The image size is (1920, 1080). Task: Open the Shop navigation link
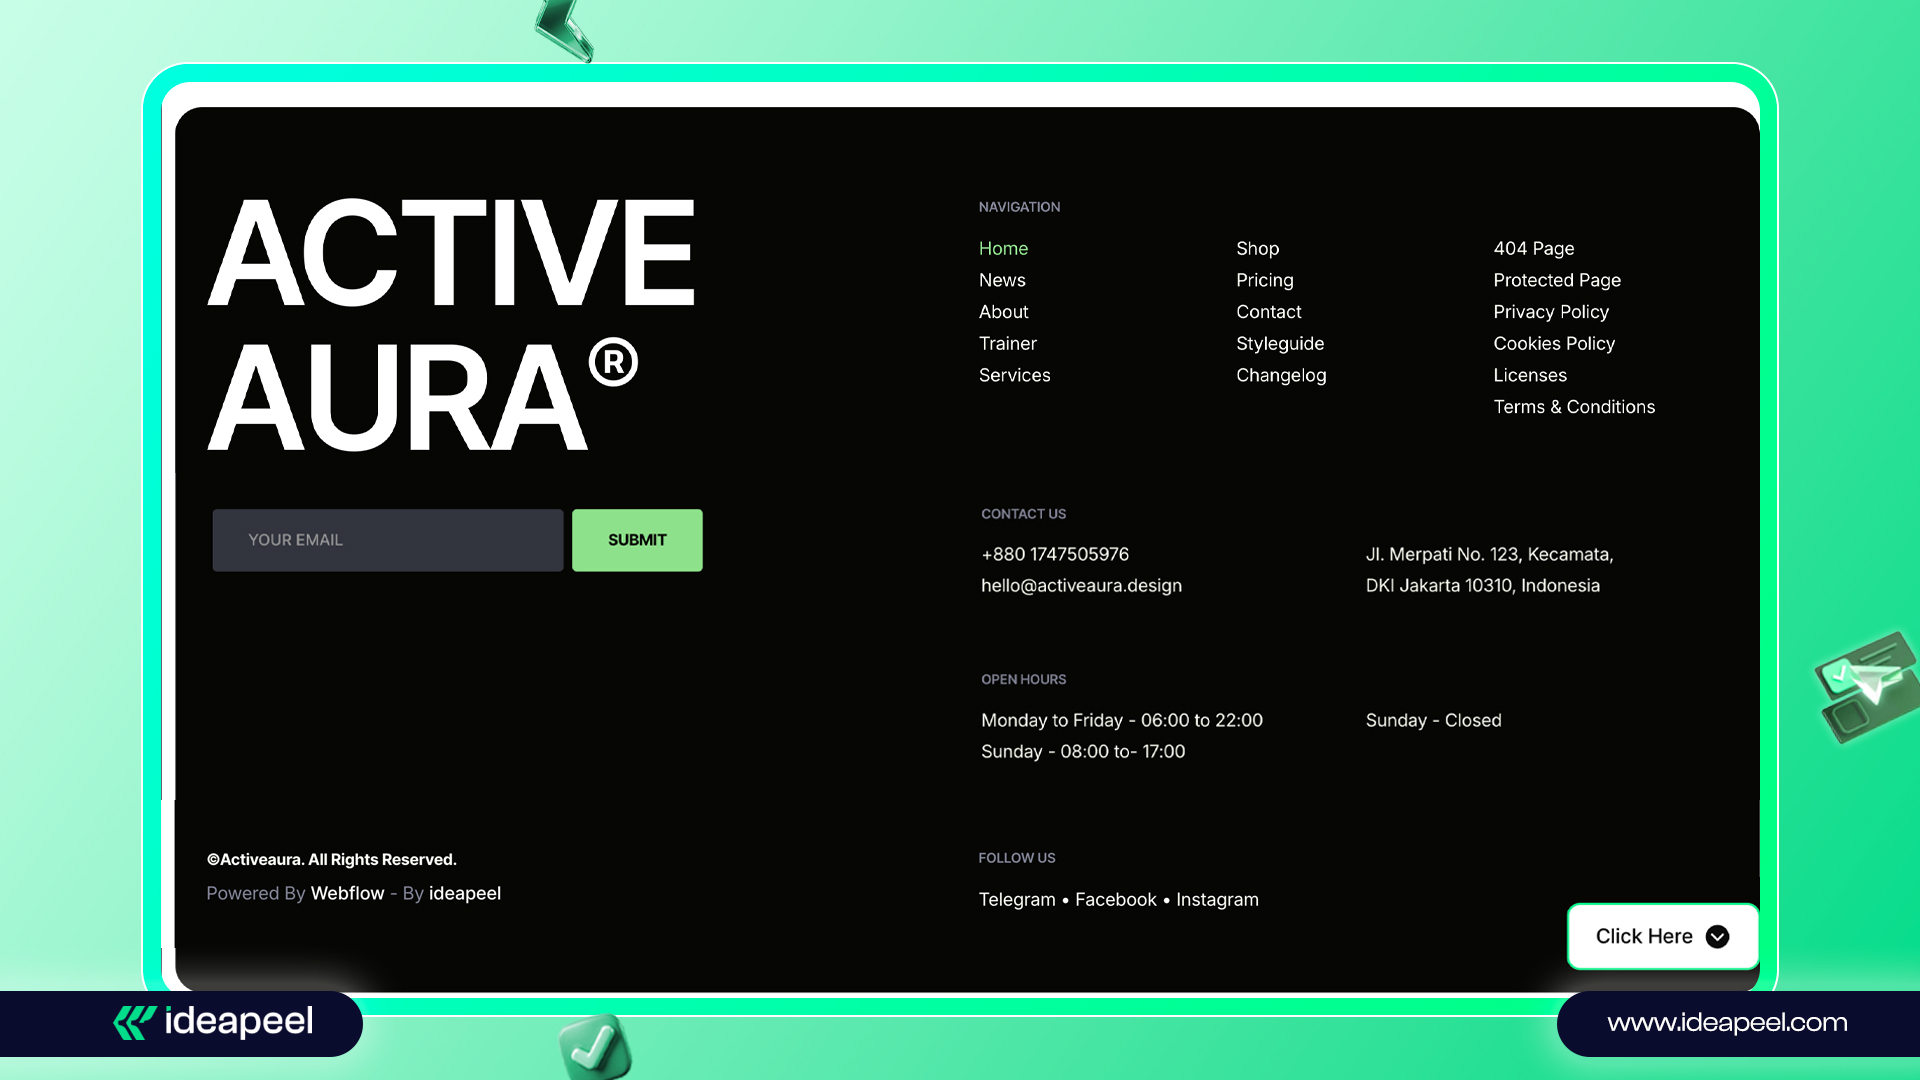click(x=1257, y=248)
